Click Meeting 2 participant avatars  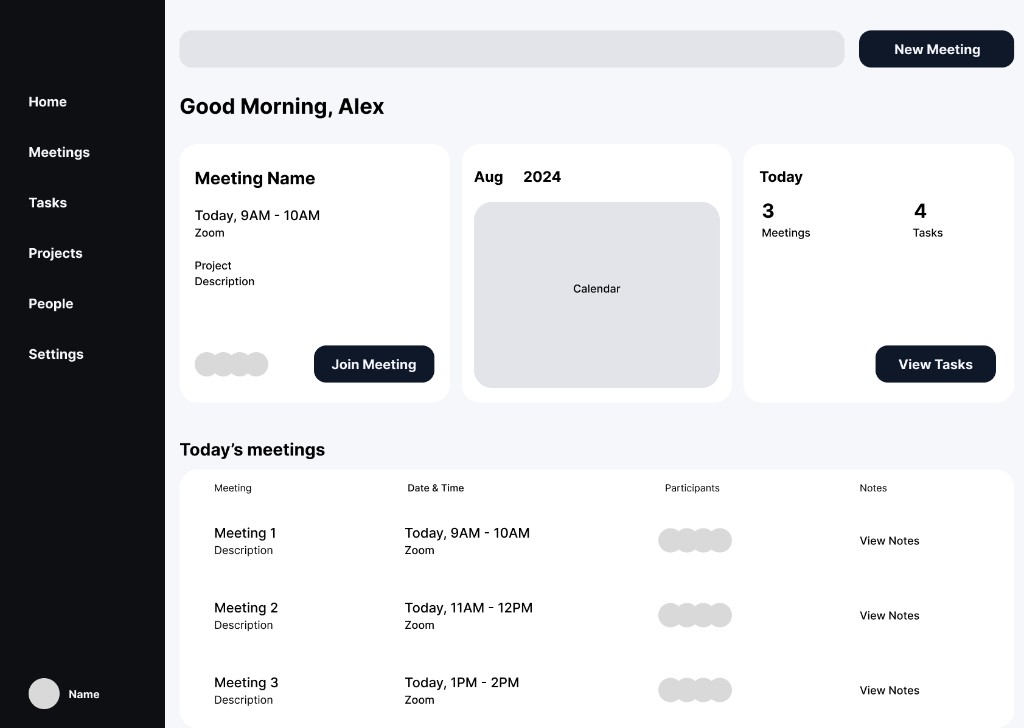(695, 615)
